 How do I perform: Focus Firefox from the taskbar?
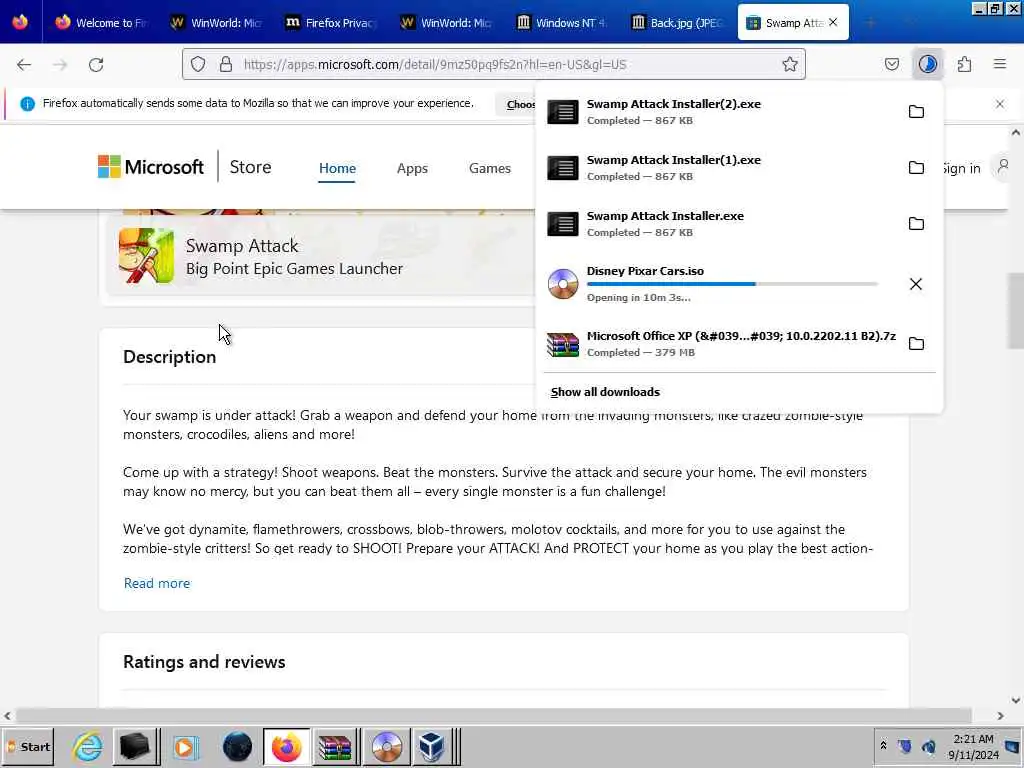click(287, 746)
